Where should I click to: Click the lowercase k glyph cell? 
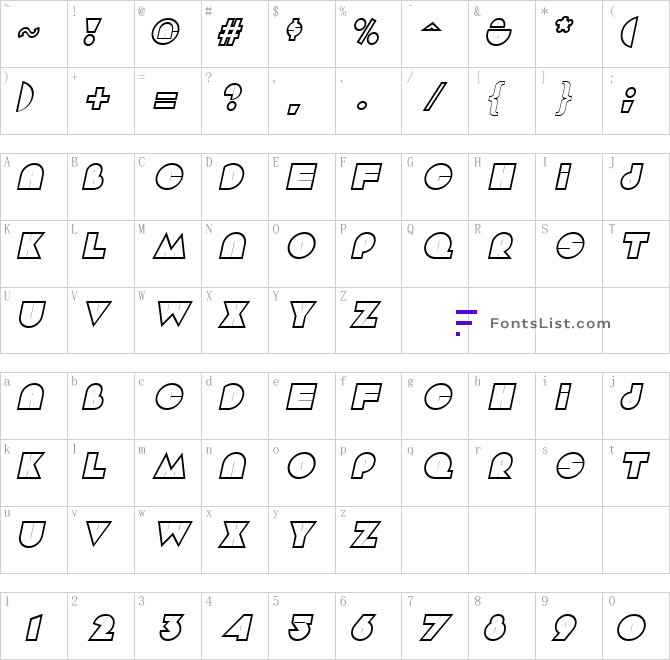point(34,473)
